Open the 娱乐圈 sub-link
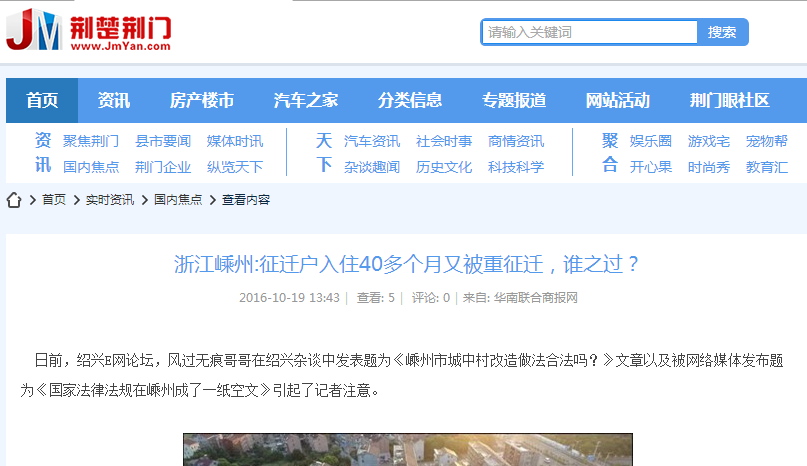This screenshot has height=466, width=807. [x=651, y=141]
